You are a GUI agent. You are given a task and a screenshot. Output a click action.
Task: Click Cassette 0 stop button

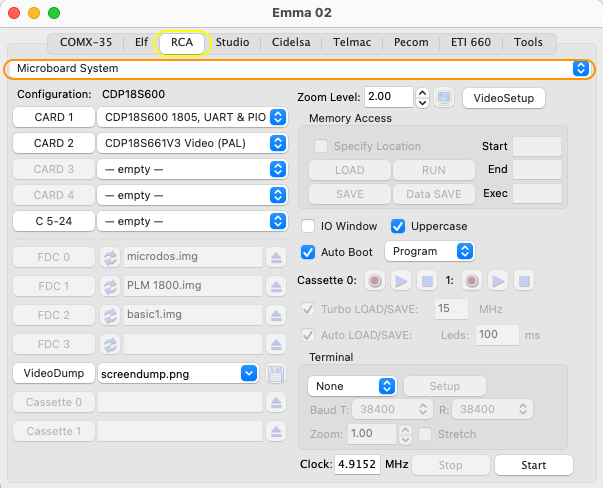(427, 281)
